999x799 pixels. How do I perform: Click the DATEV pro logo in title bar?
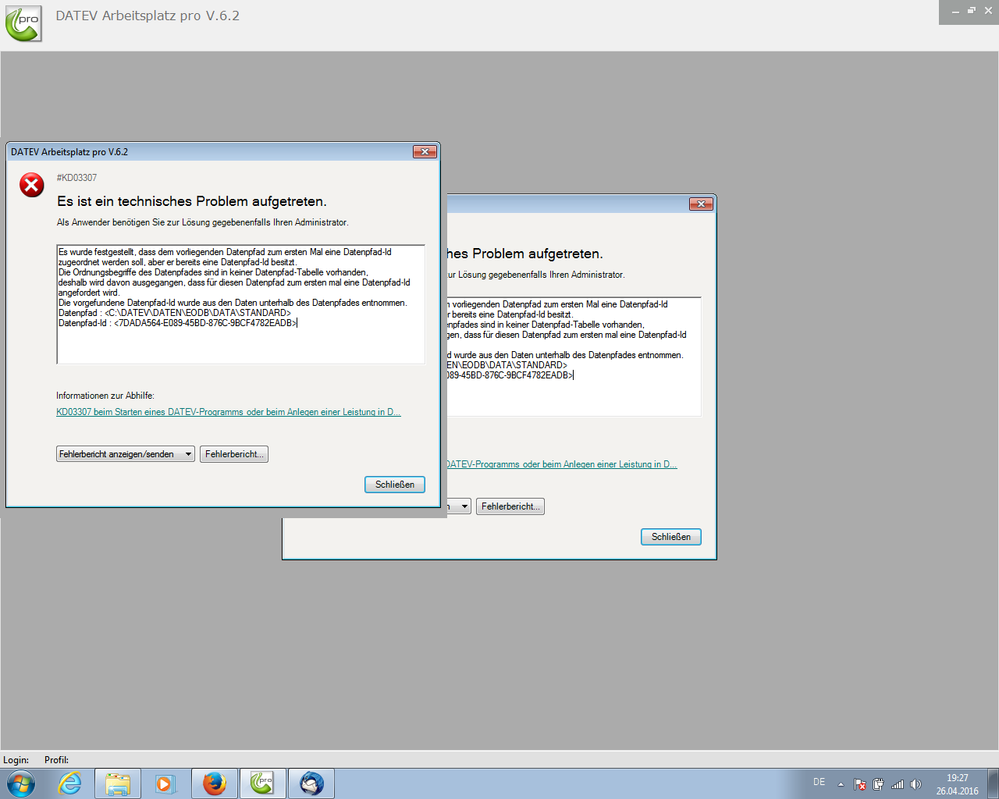[x=23, y=24]
